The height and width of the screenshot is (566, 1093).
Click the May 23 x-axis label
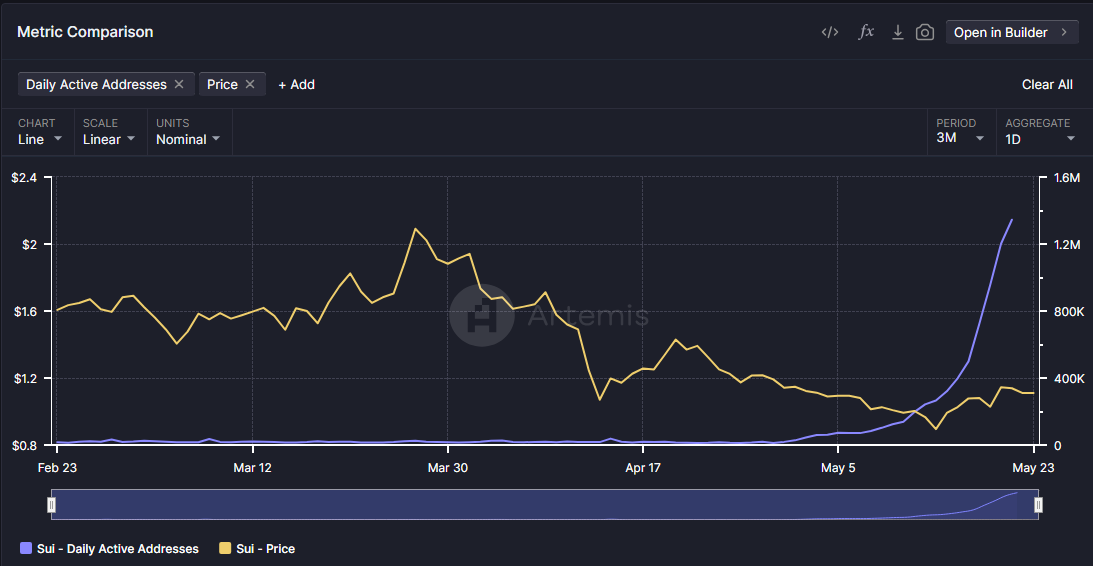click(1034, 468)
